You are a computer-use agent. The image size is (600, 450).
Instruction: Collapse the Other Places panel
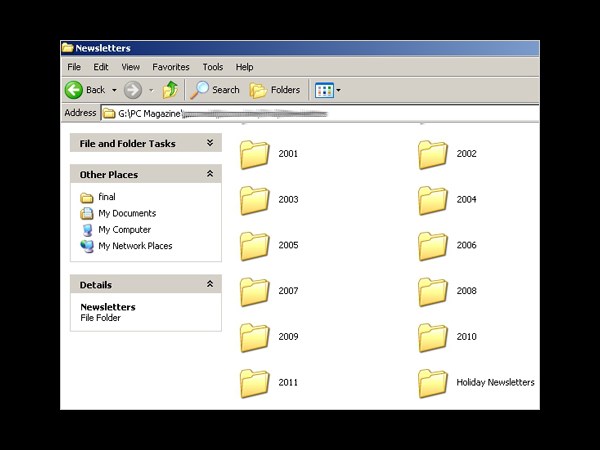[210, 174]
